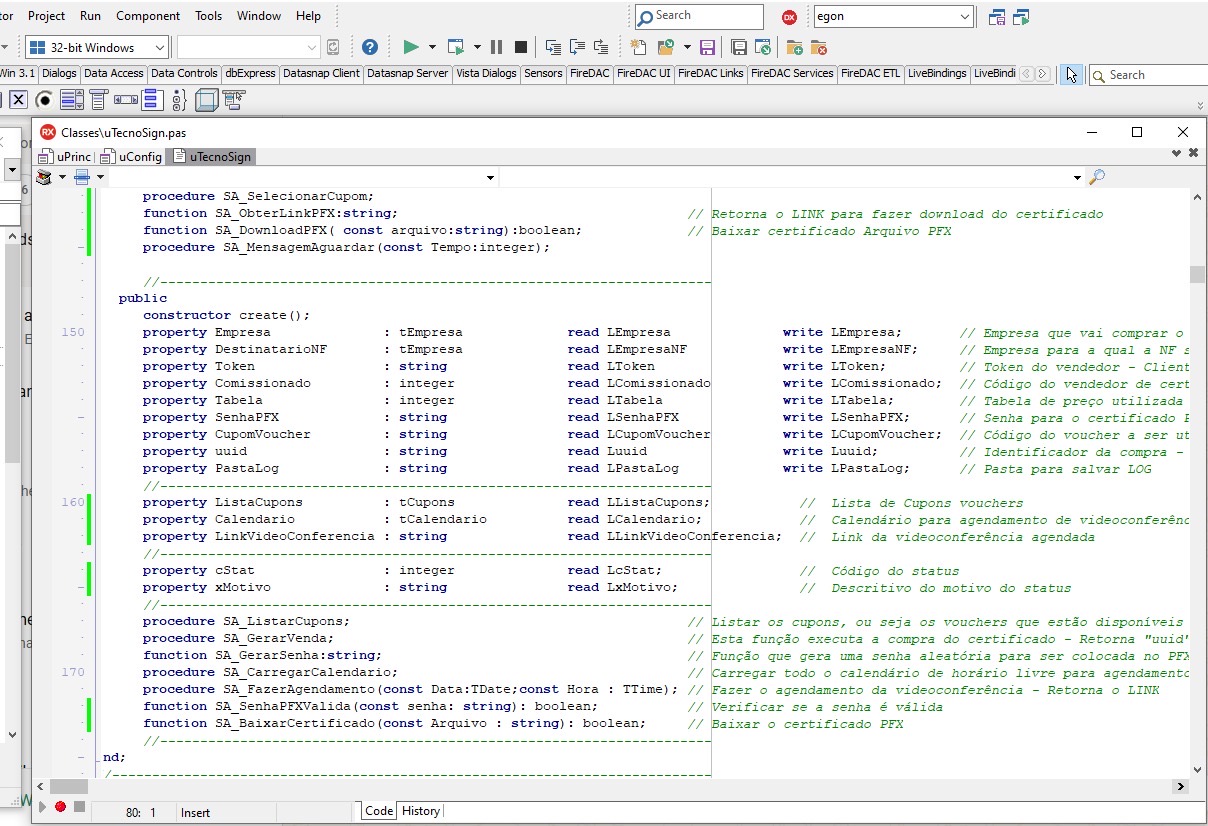This screenshot has height=826, width=1208.
Task: Open the Component menu
Action: (148, 16)
